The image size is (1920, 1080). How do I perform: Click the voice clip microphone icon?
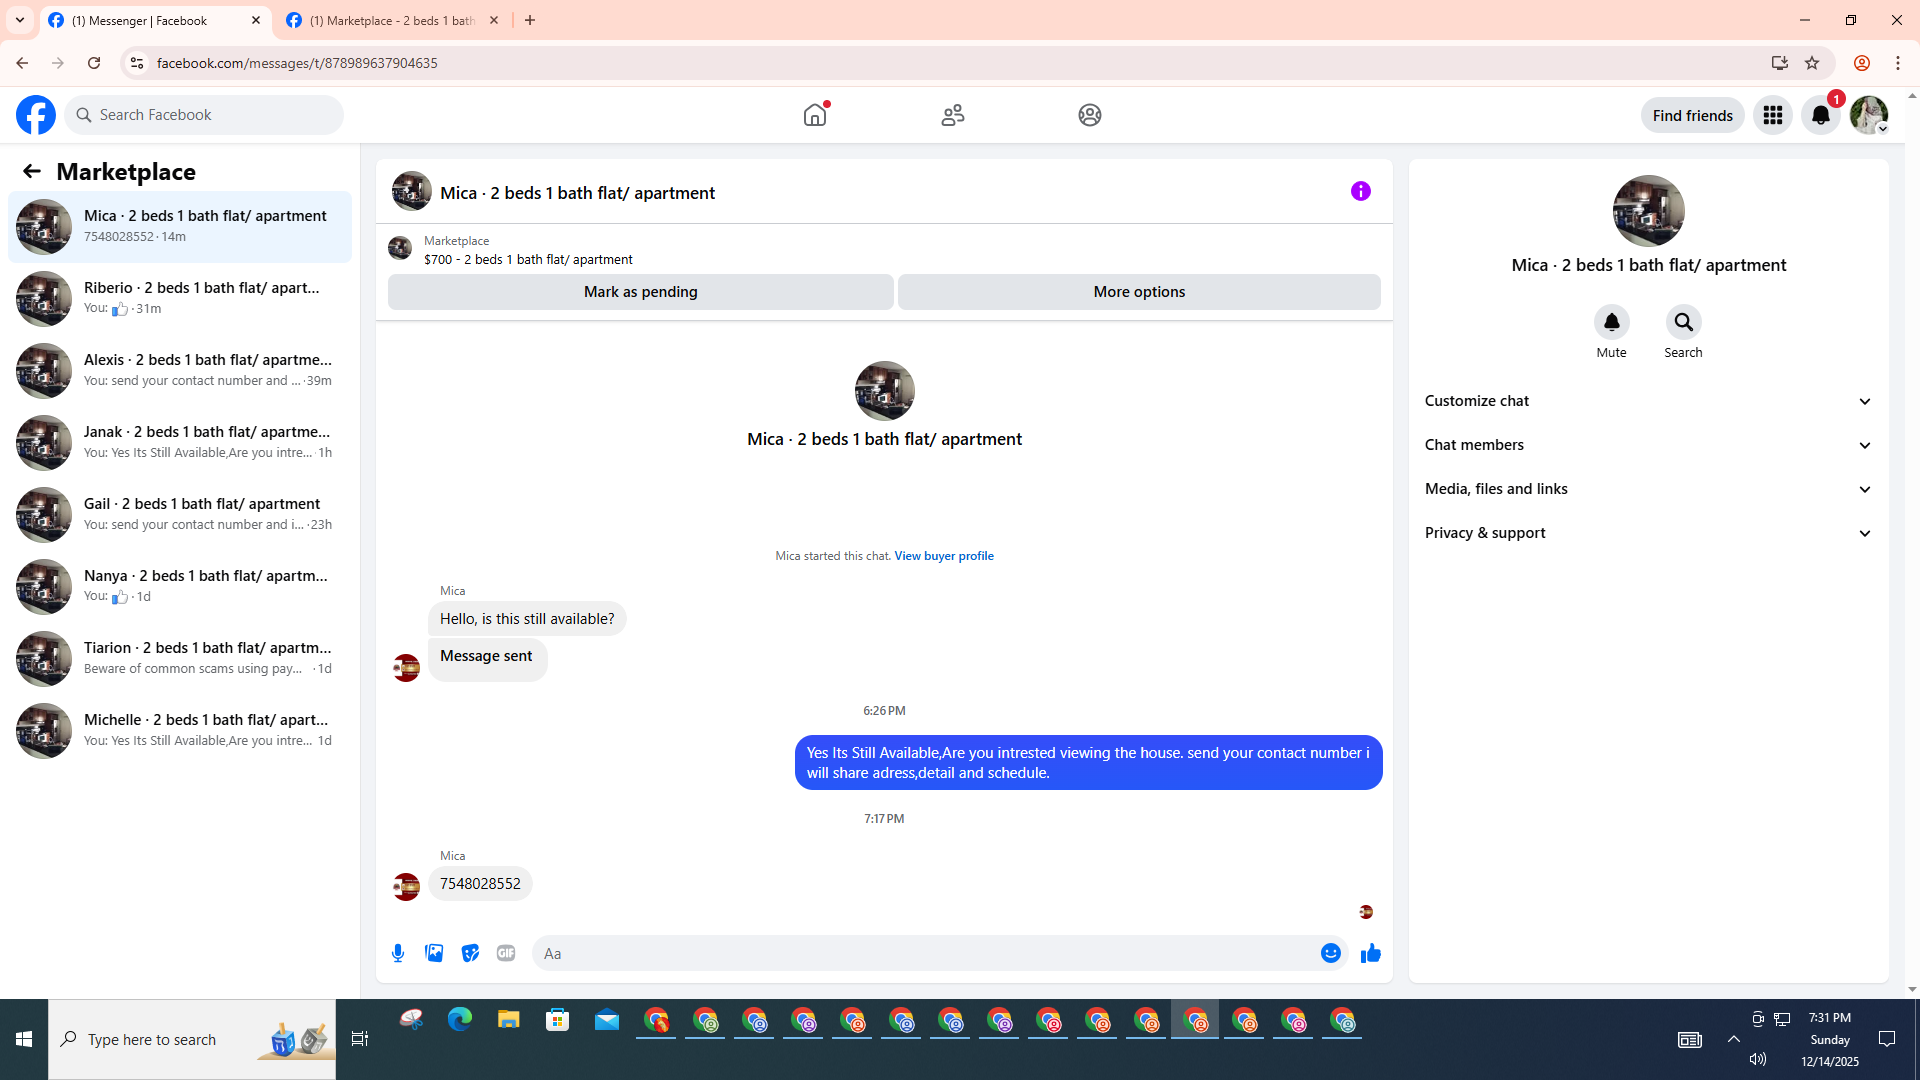[398, 953]
